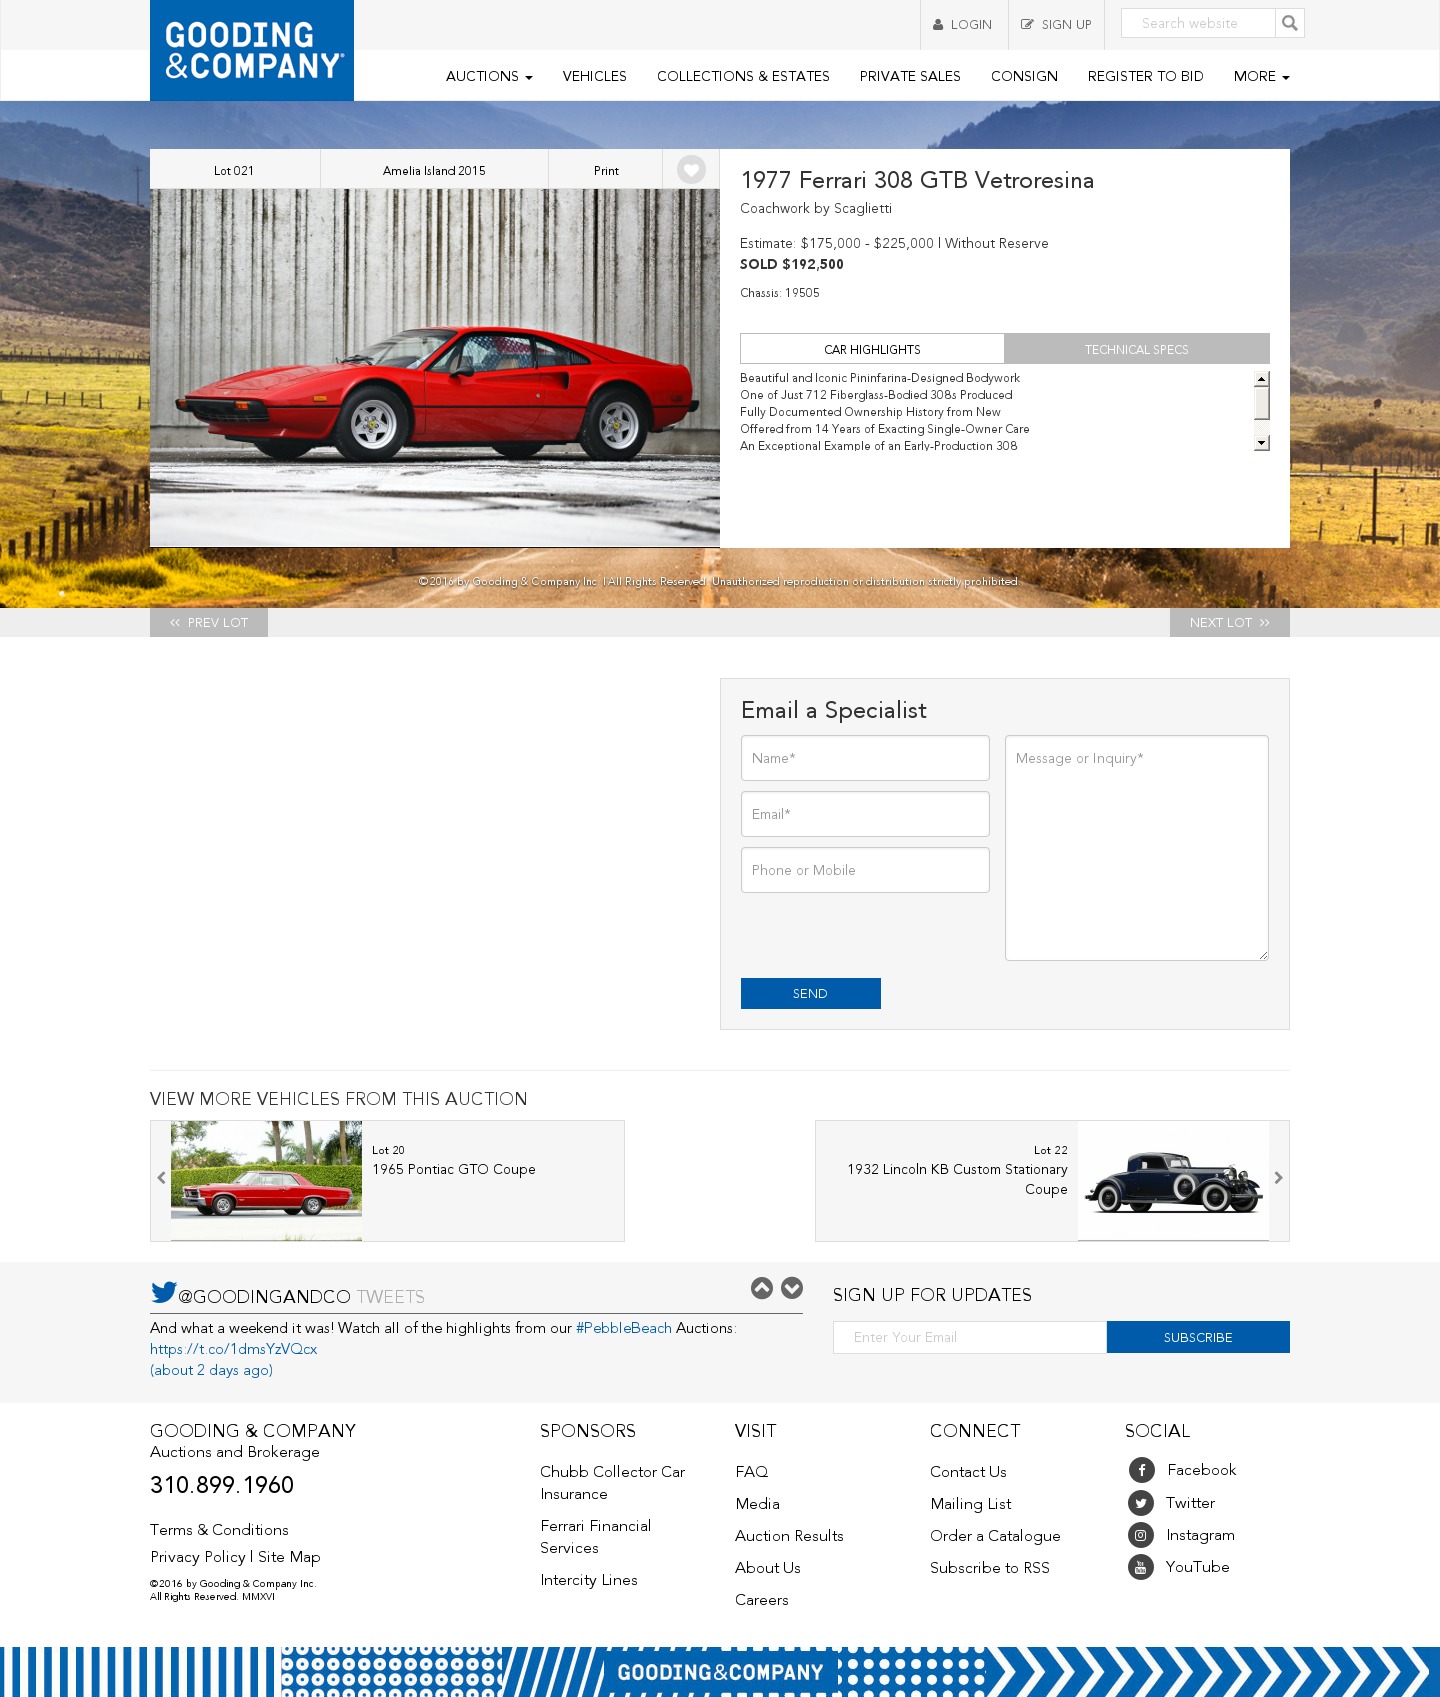Click 1932 Lincoln KB Custom Stationary Coupe title
Viewport: 1440px width, 1697px height.
(957, 1179)
